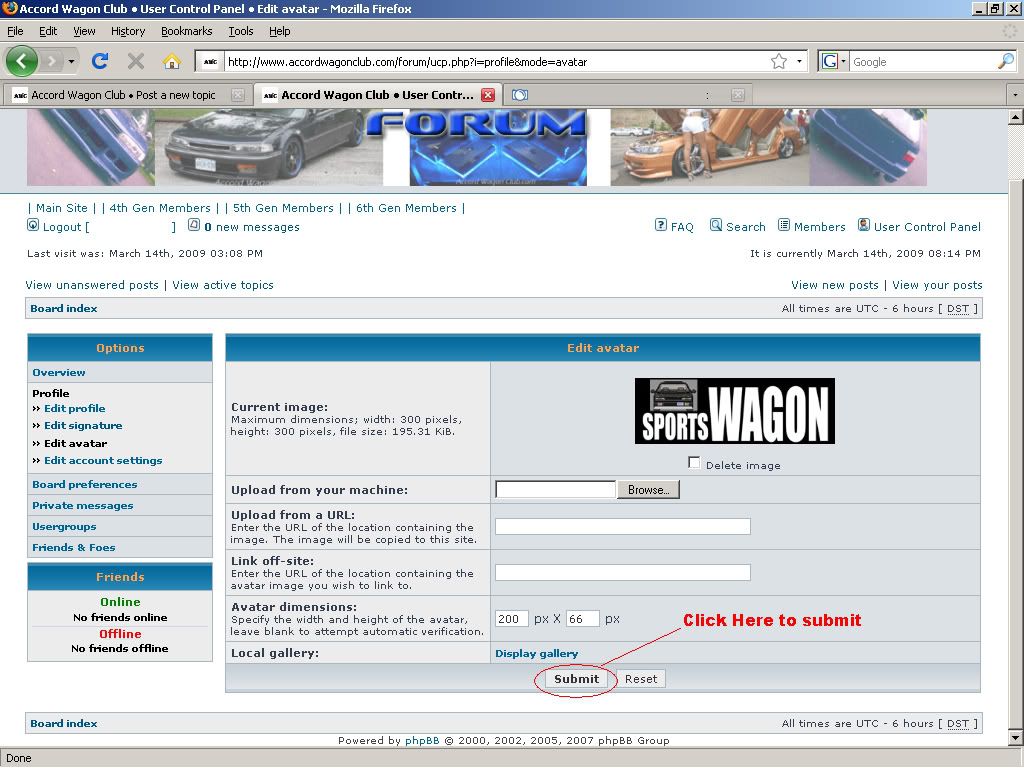
Task: Open the Google search engine selector
Action: click(833, 61)
